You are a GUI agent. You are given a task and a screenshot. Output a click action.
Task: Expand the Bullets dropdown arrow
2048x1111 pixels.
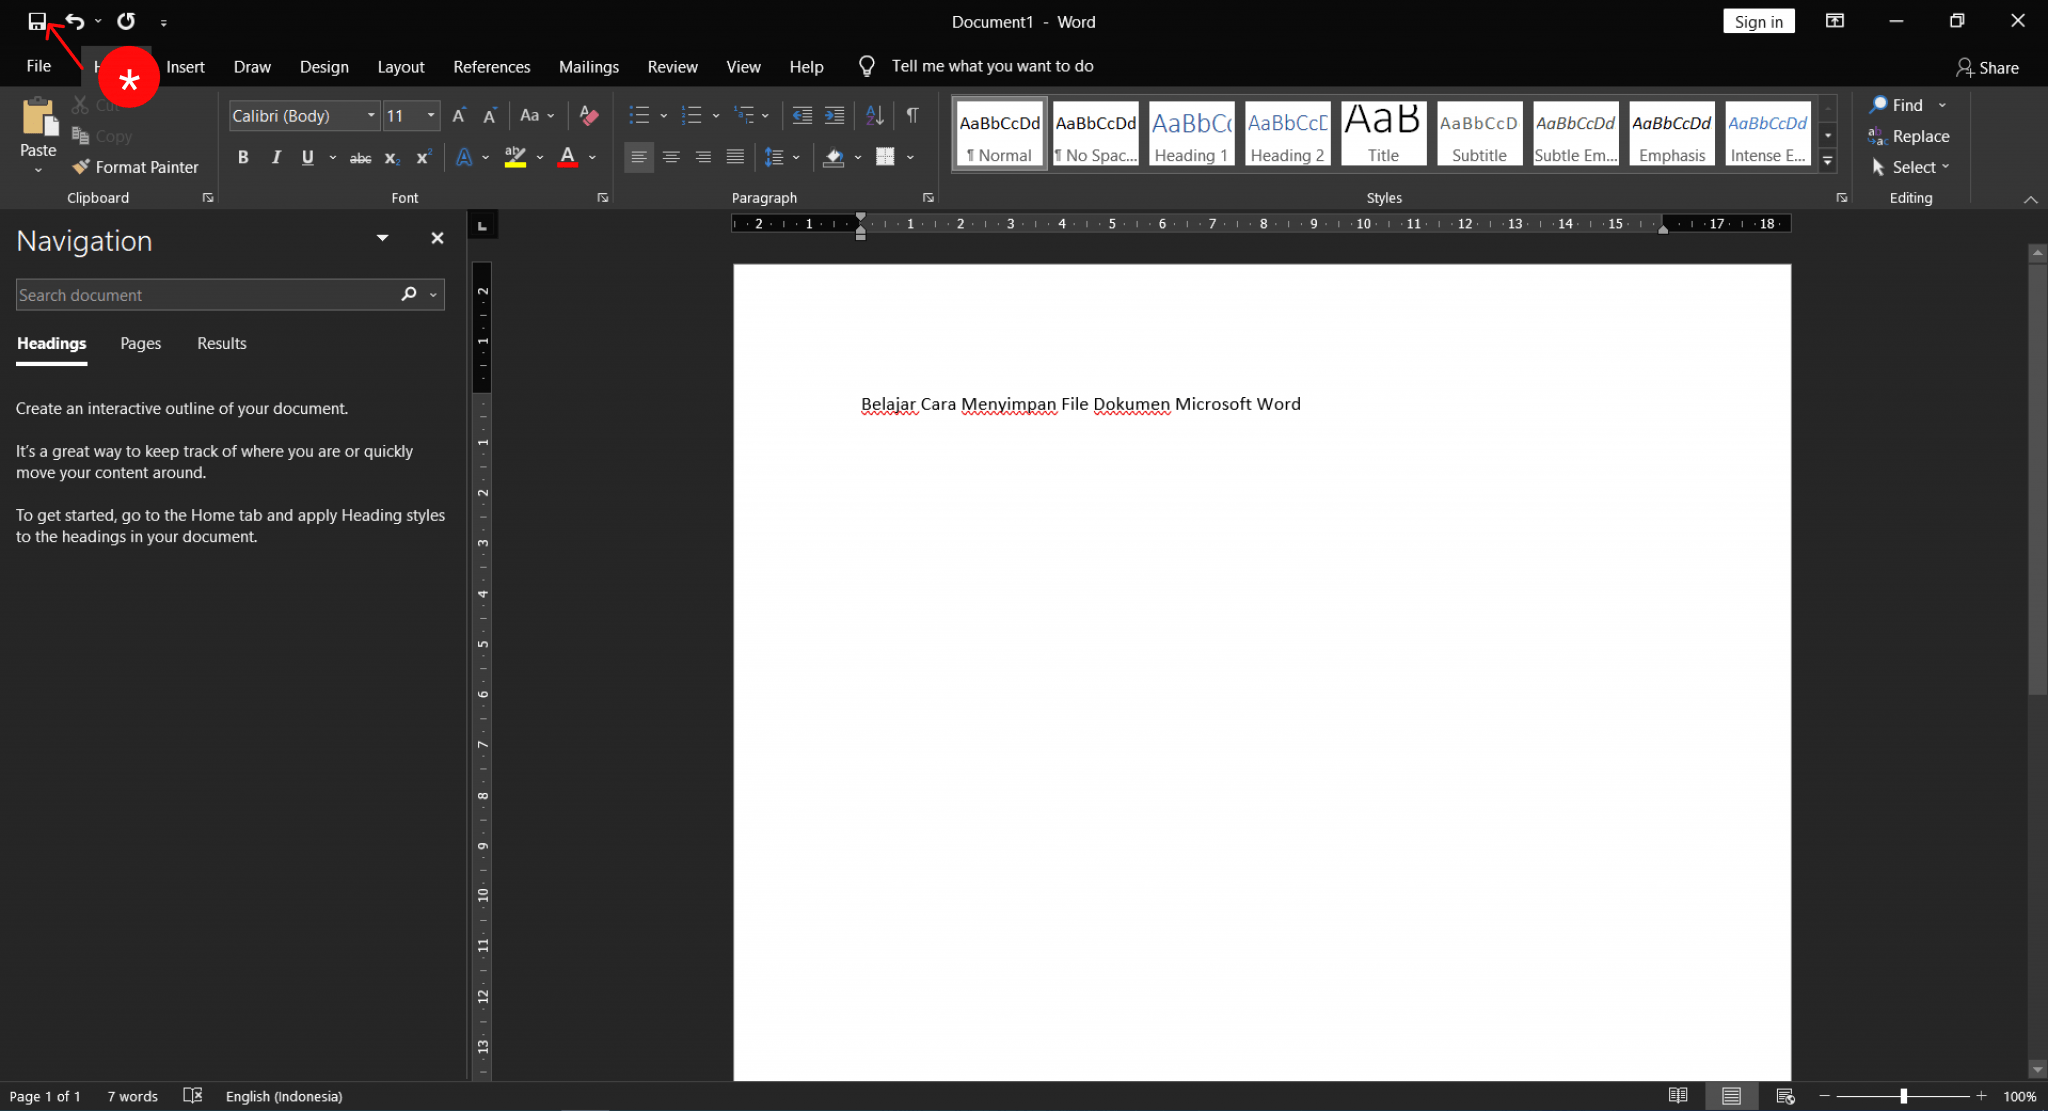[x=663, y=116]
